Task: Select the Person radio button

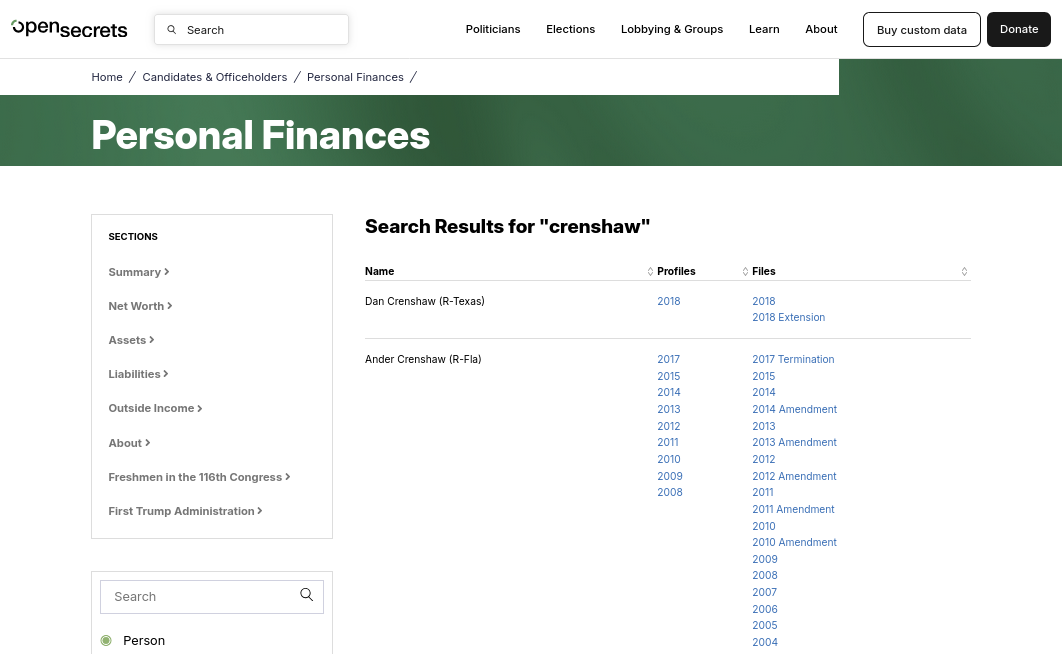Action: [106, 640]
